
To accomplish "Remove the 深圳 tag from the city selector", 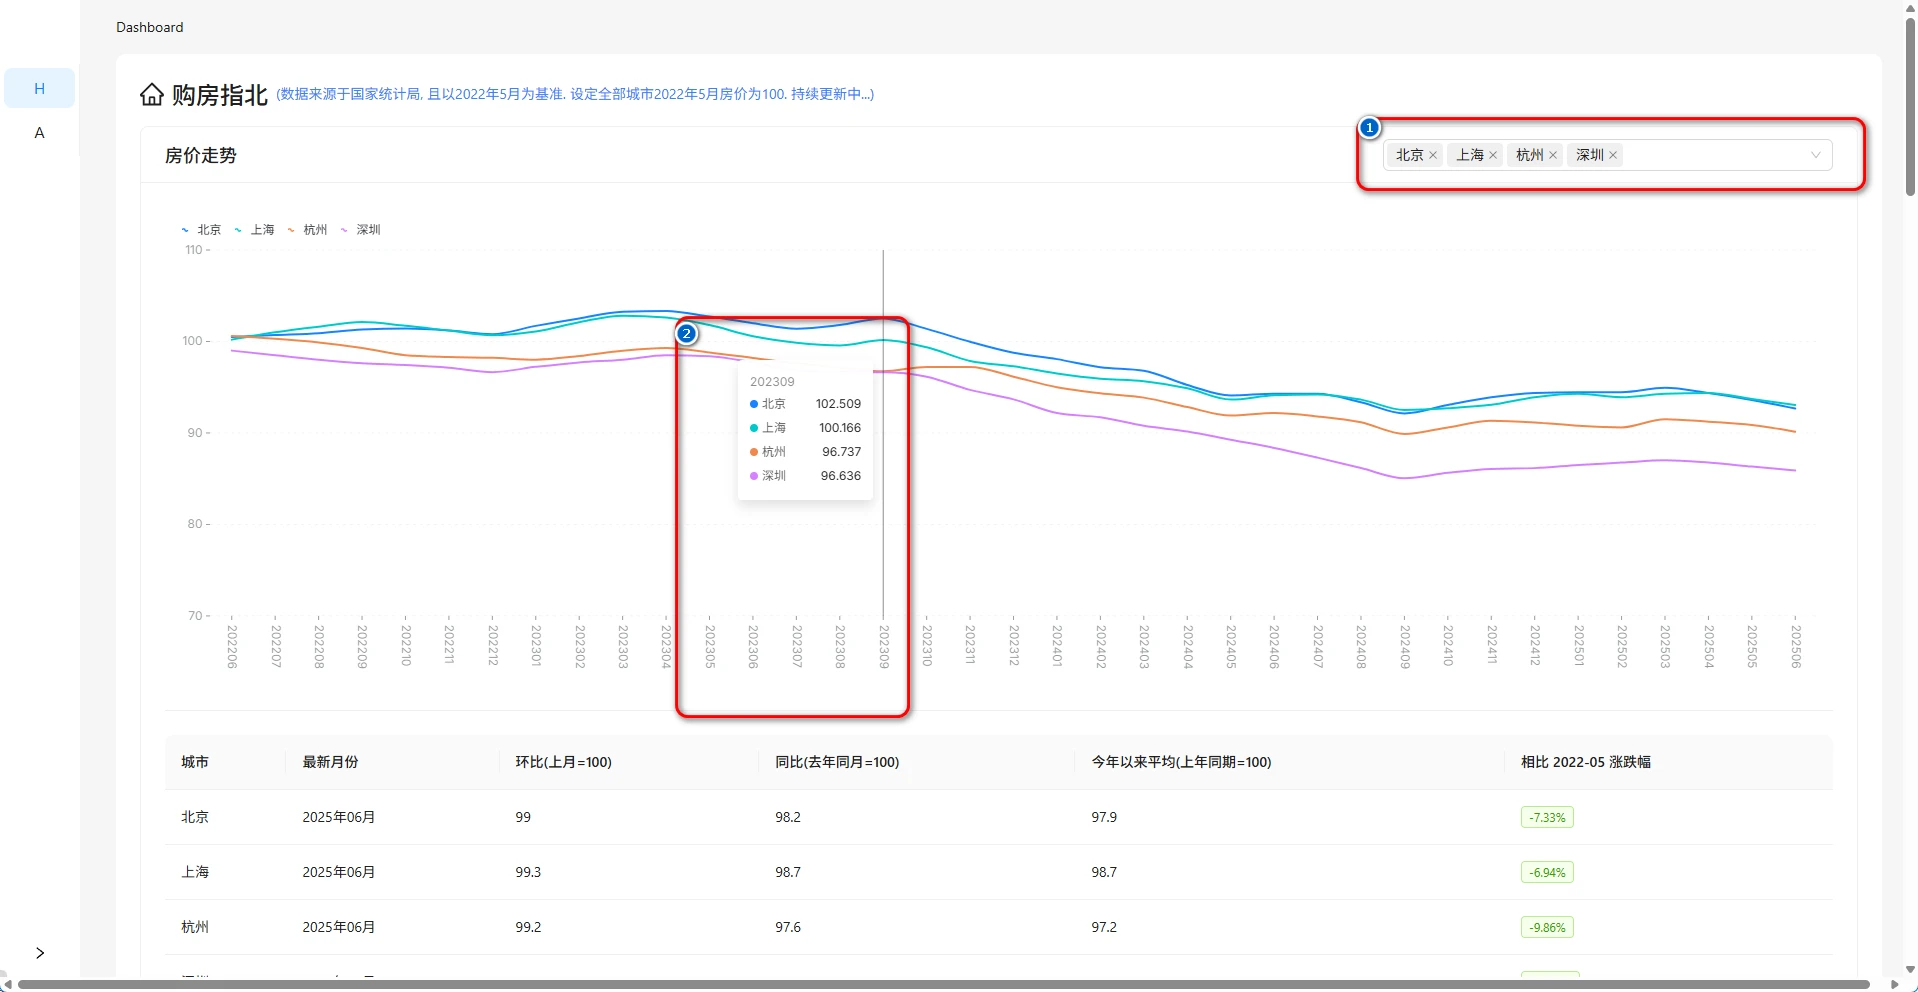I will (1613, 155).
